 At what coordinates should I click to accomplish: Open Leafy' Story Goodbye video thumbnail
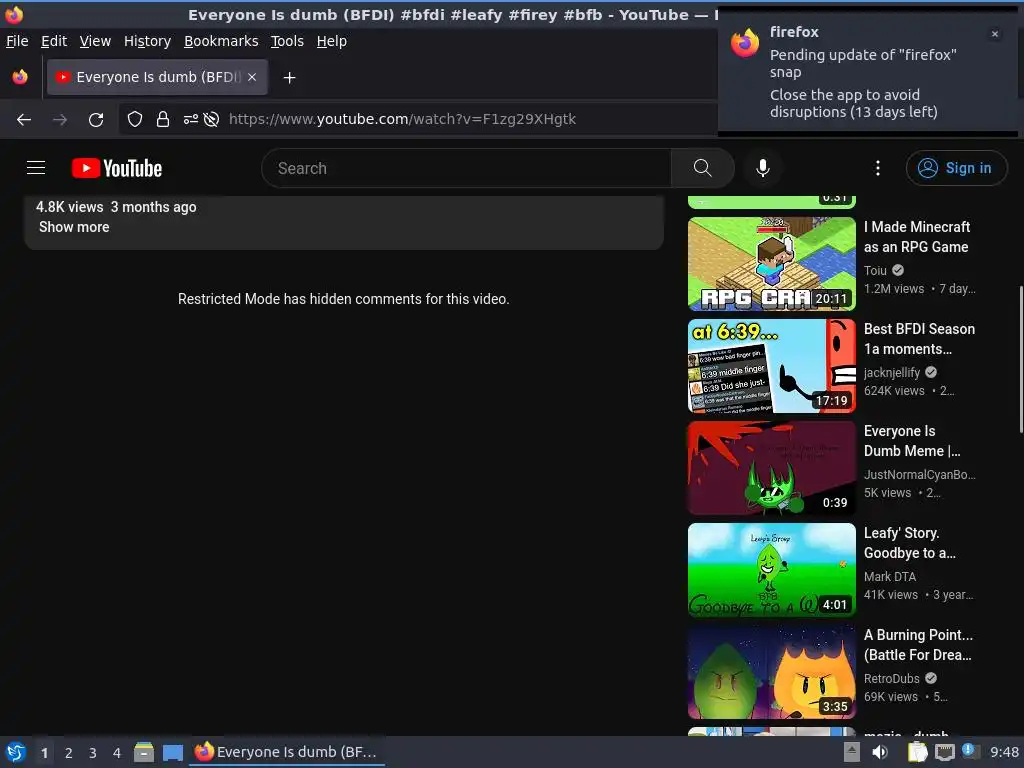tap(771, 569)
